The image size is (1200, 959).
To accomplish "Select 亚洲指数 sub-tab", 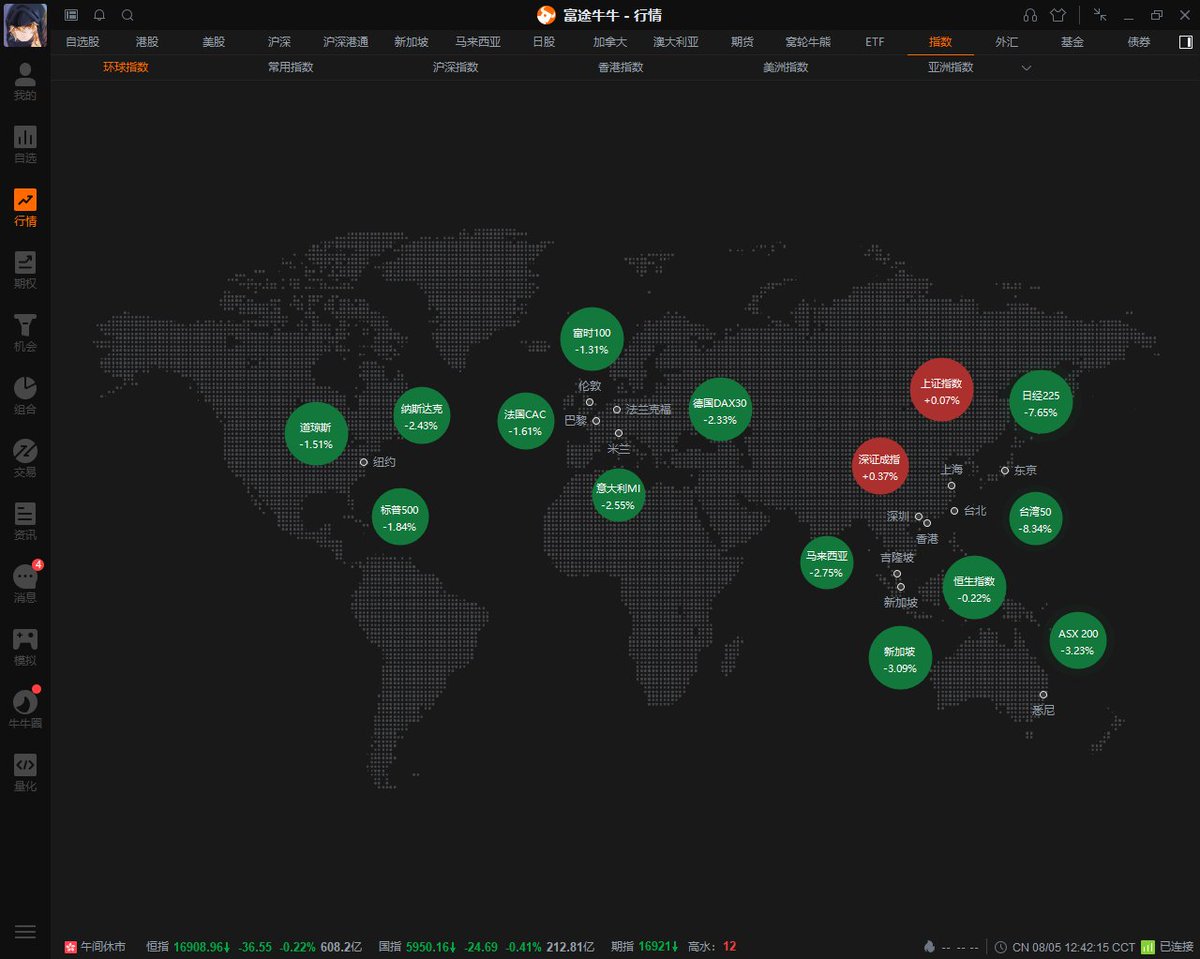I will pyautogui.click(x=950, y=67).
